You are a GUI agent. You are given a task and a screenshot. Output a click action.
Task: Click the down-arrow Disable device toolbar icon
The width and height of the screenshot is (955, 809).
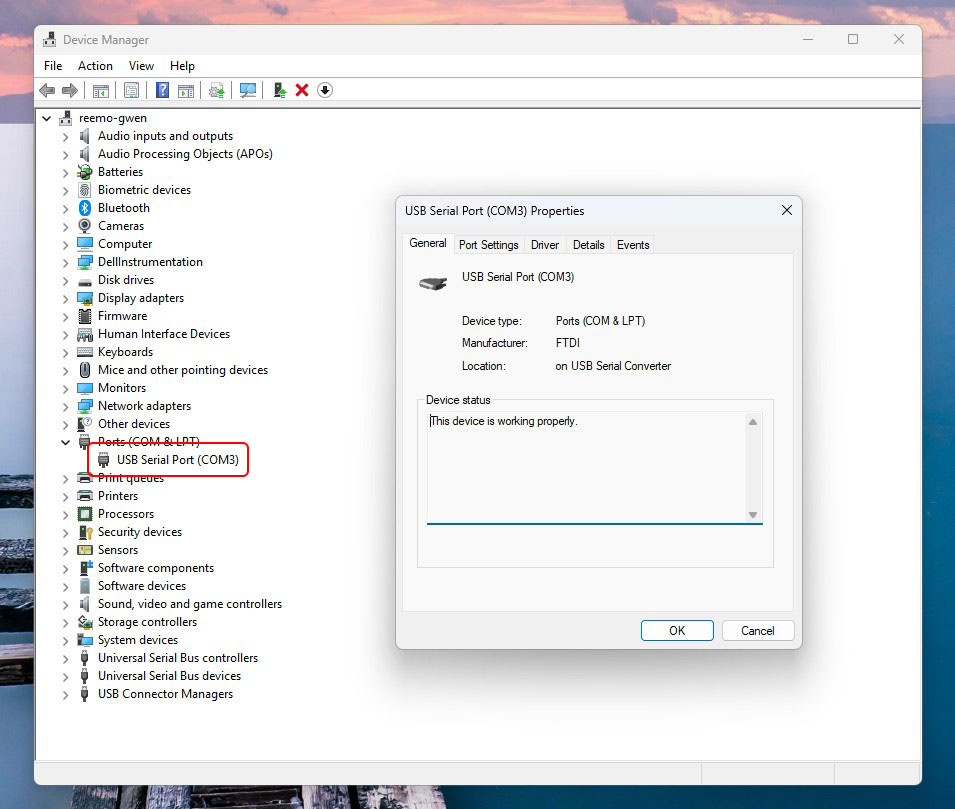(x=325, y=91)
